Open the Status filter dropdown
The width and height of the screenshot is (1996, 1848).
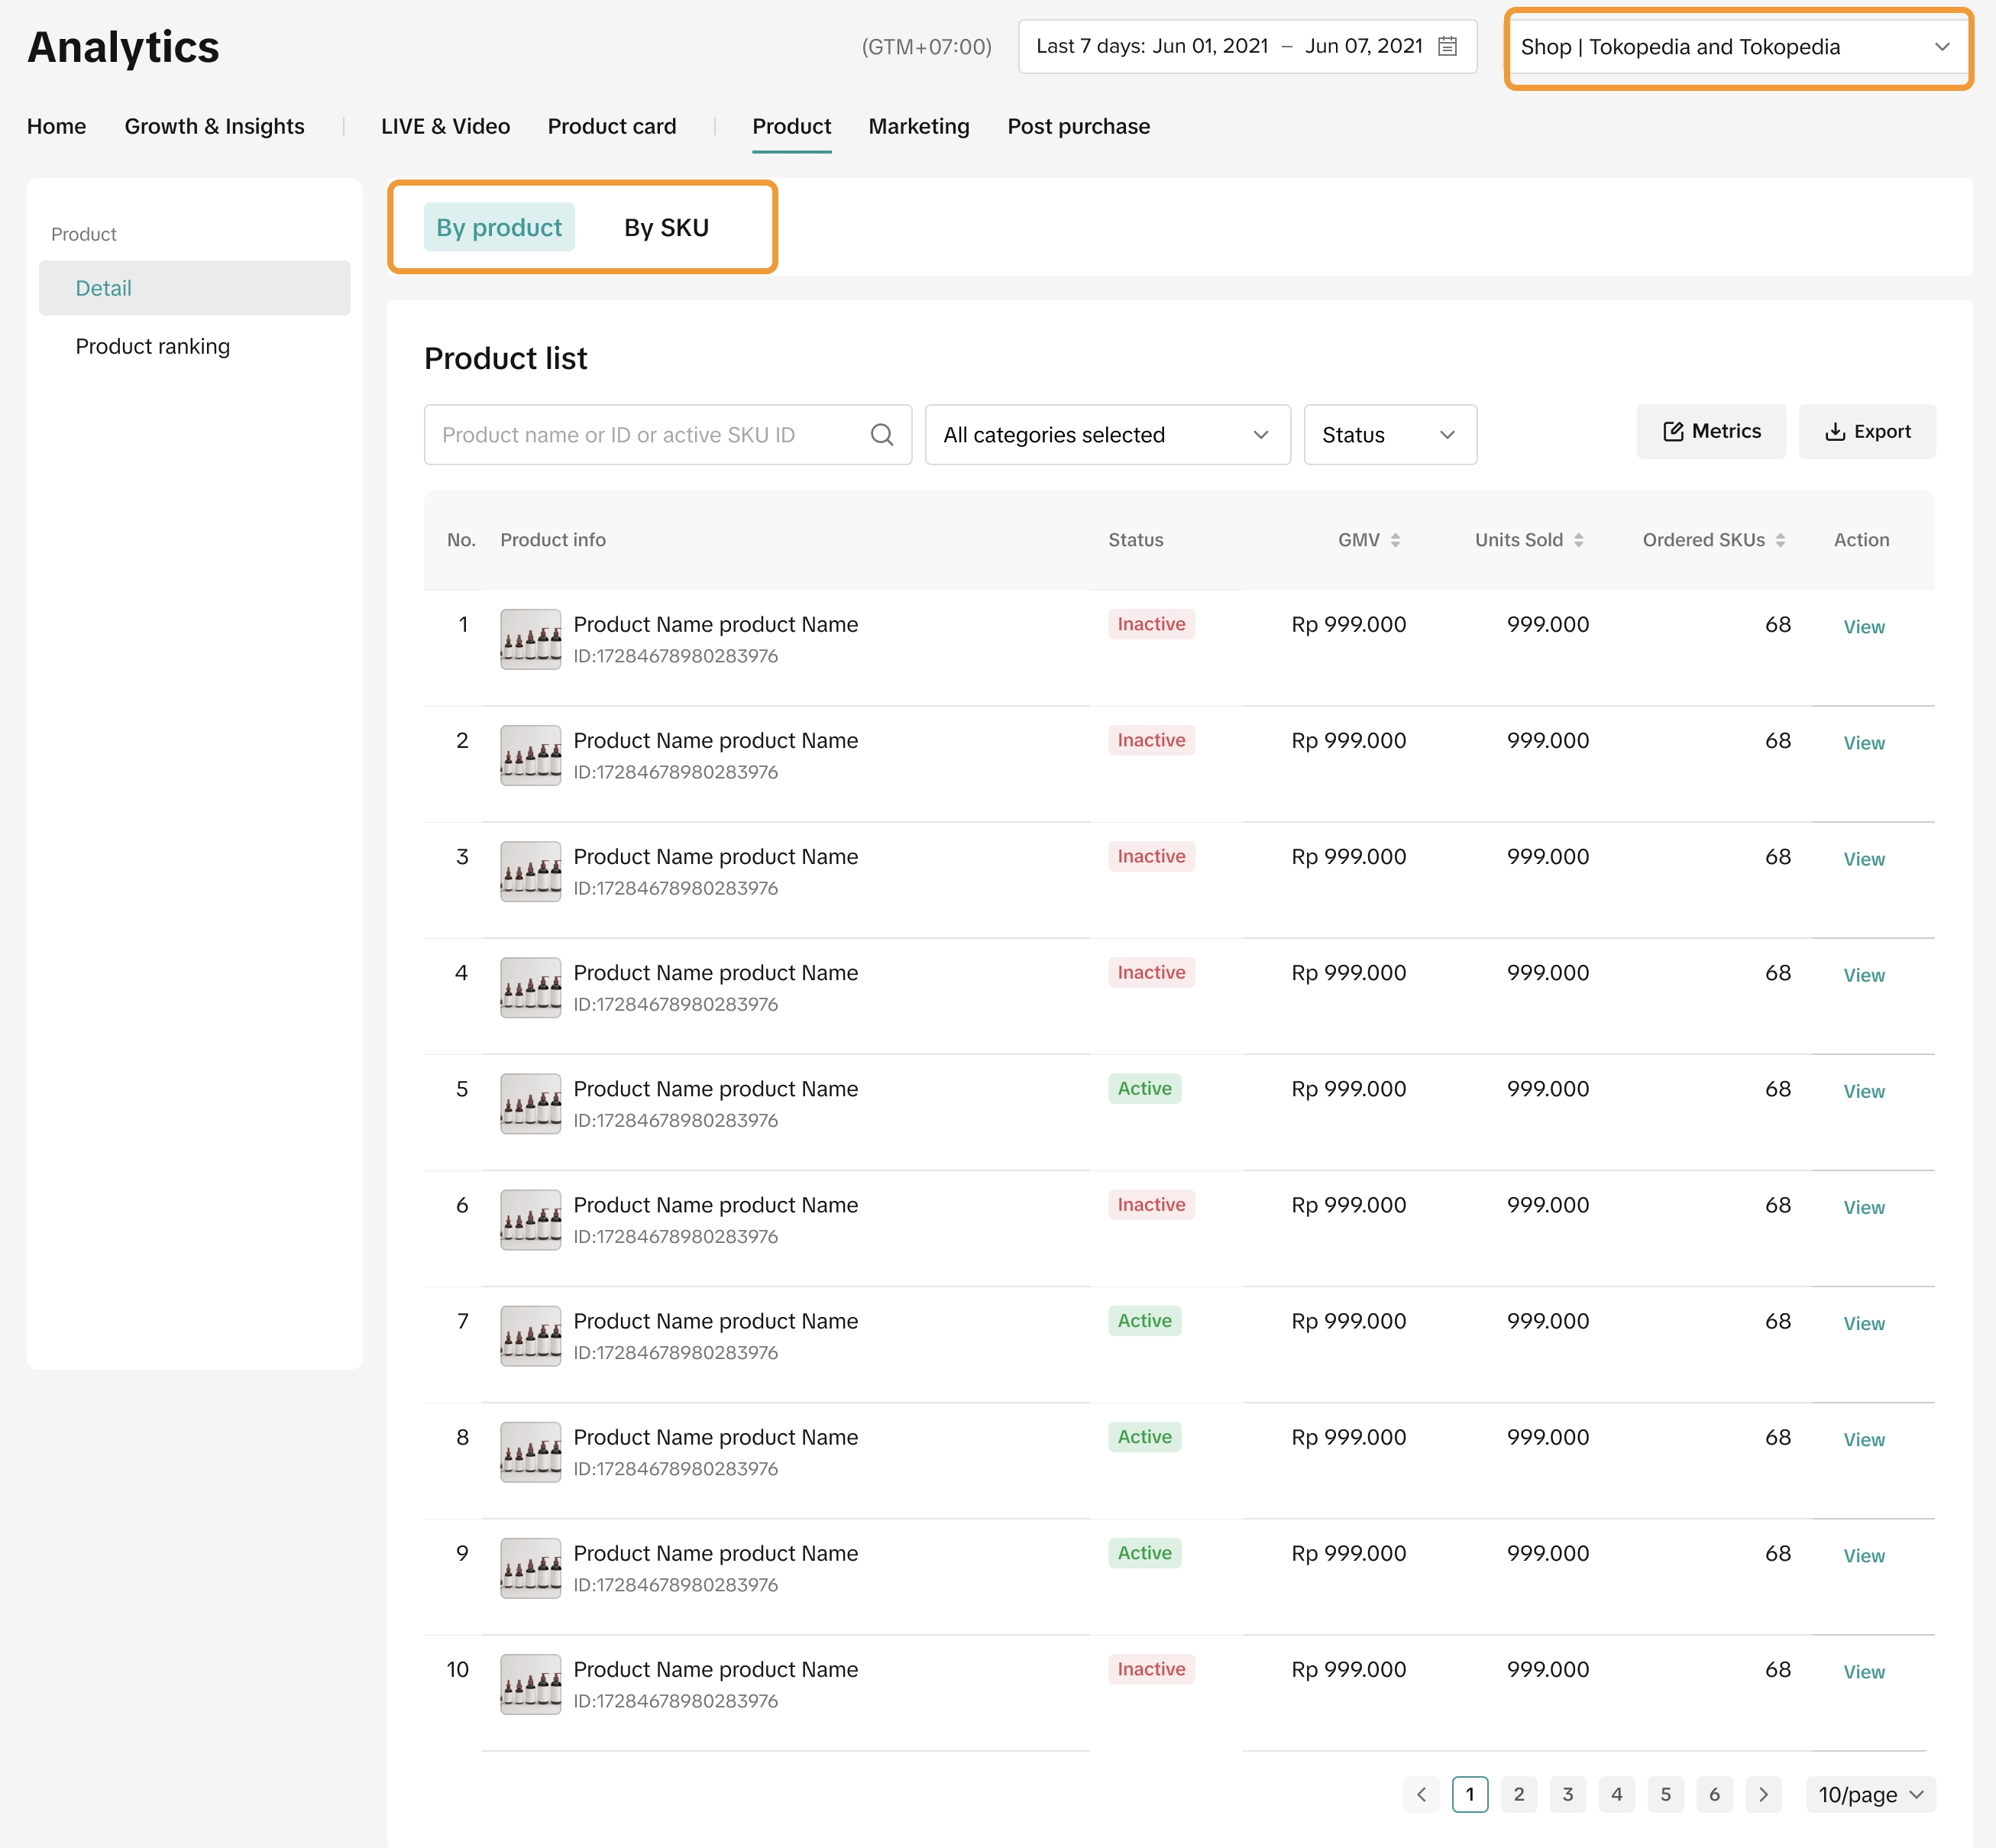point(1389,435)
